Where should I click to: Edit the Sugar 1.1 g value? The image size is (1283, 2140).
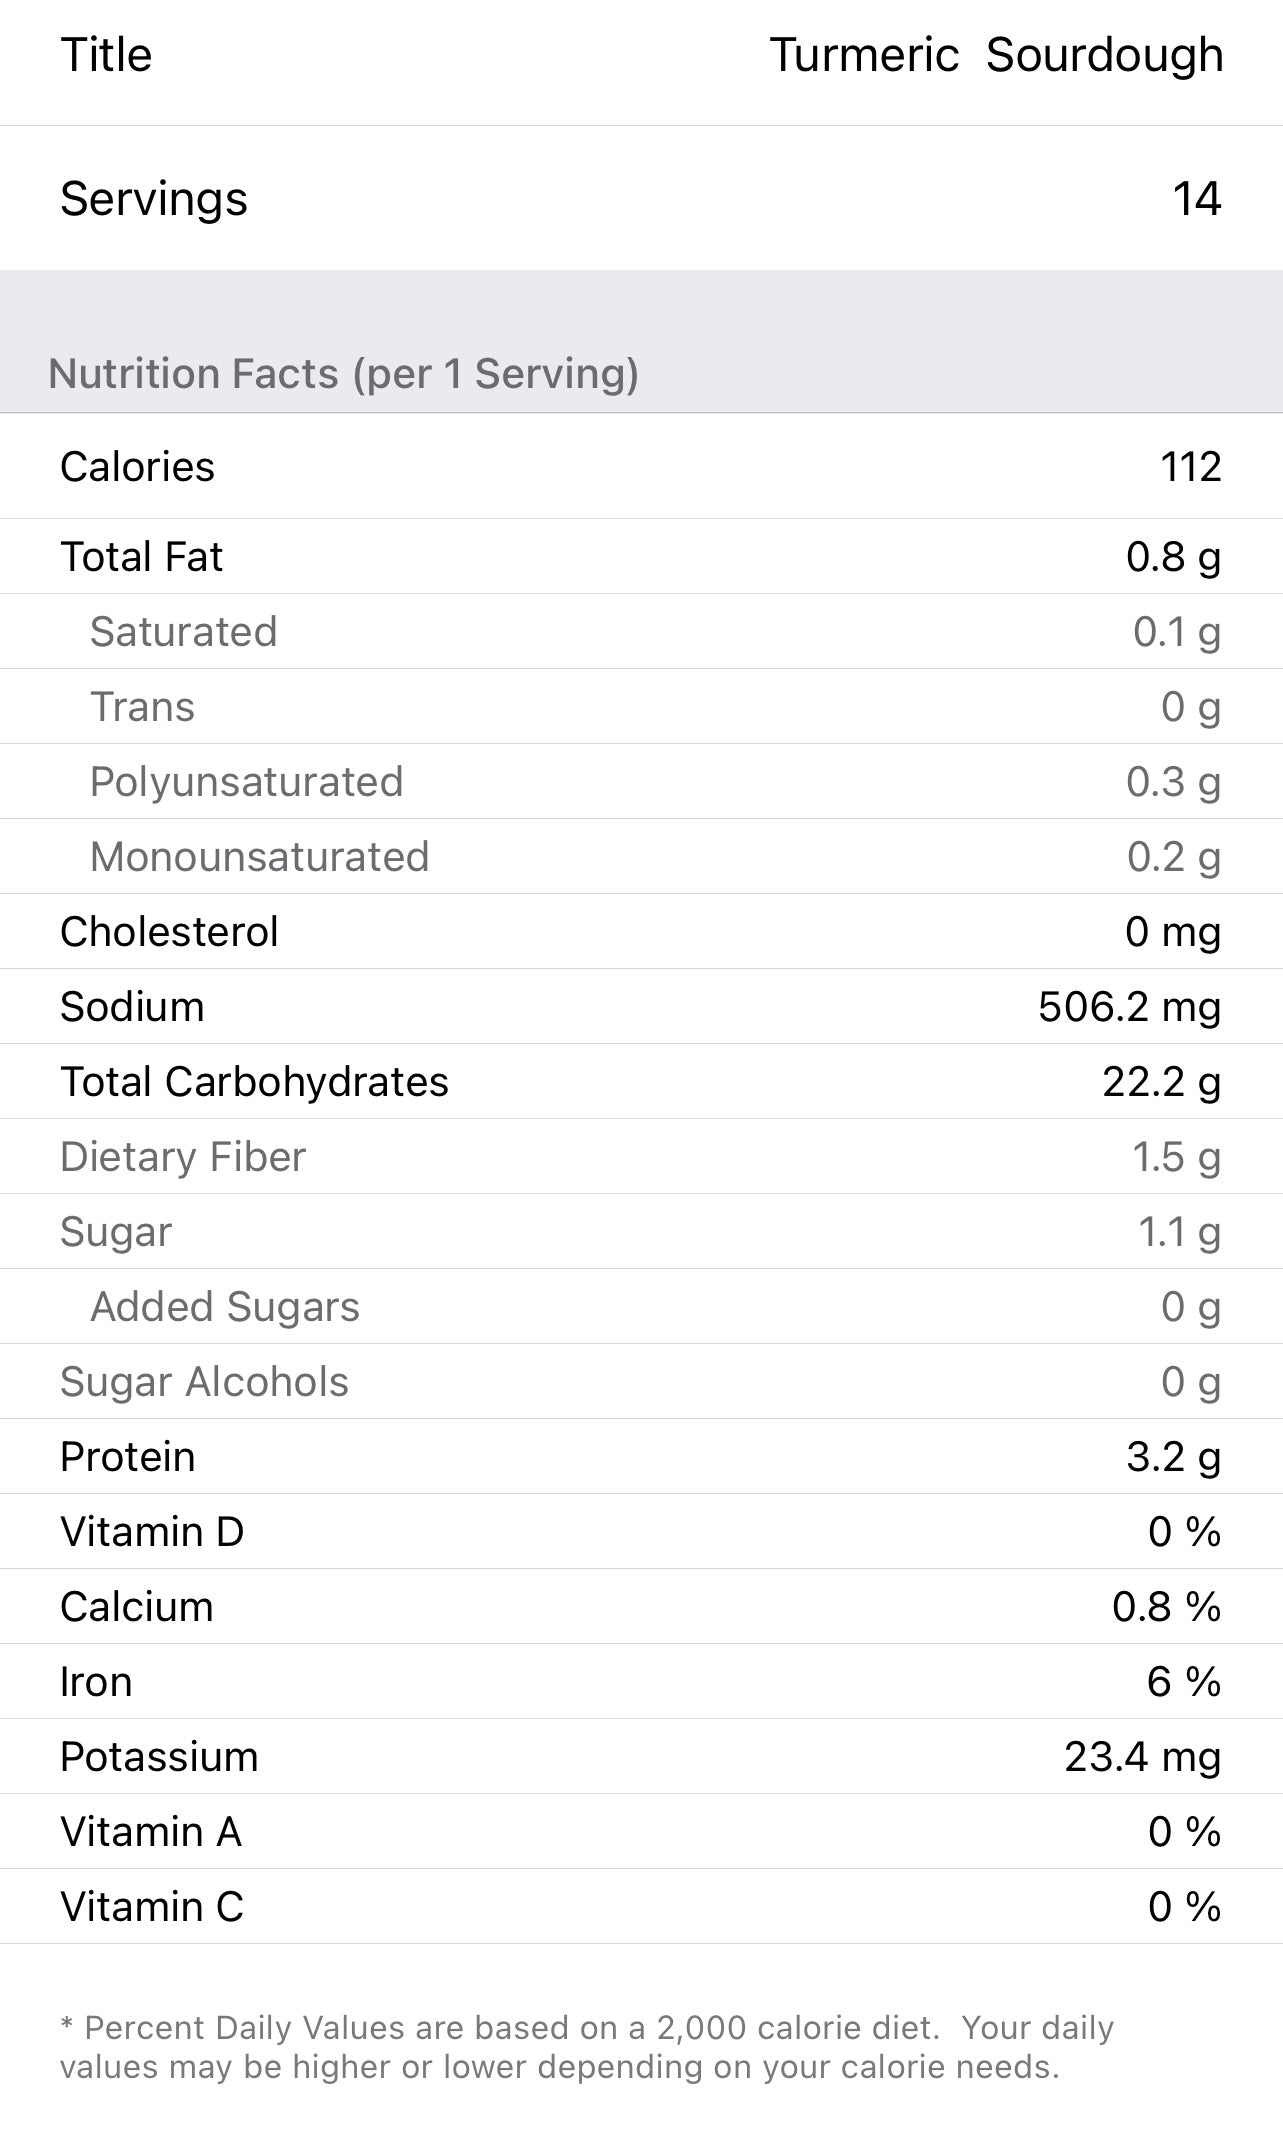pos(1179,1232)
